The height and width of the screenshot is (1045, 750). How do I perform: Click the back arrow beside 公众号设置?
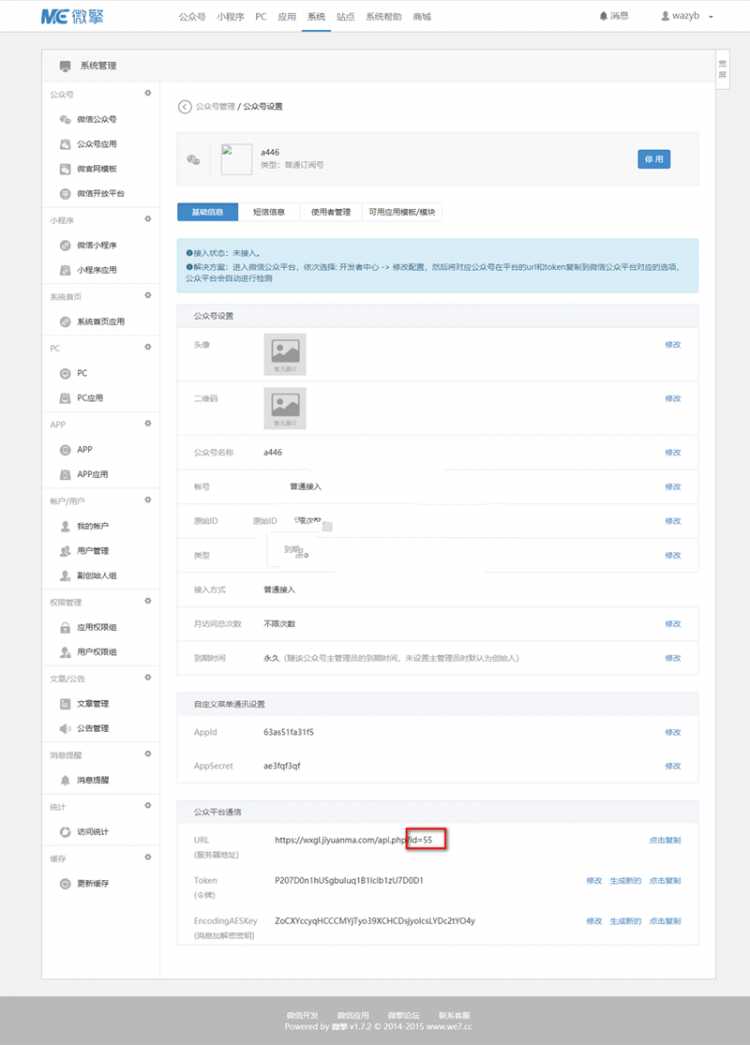click(185, 107)
